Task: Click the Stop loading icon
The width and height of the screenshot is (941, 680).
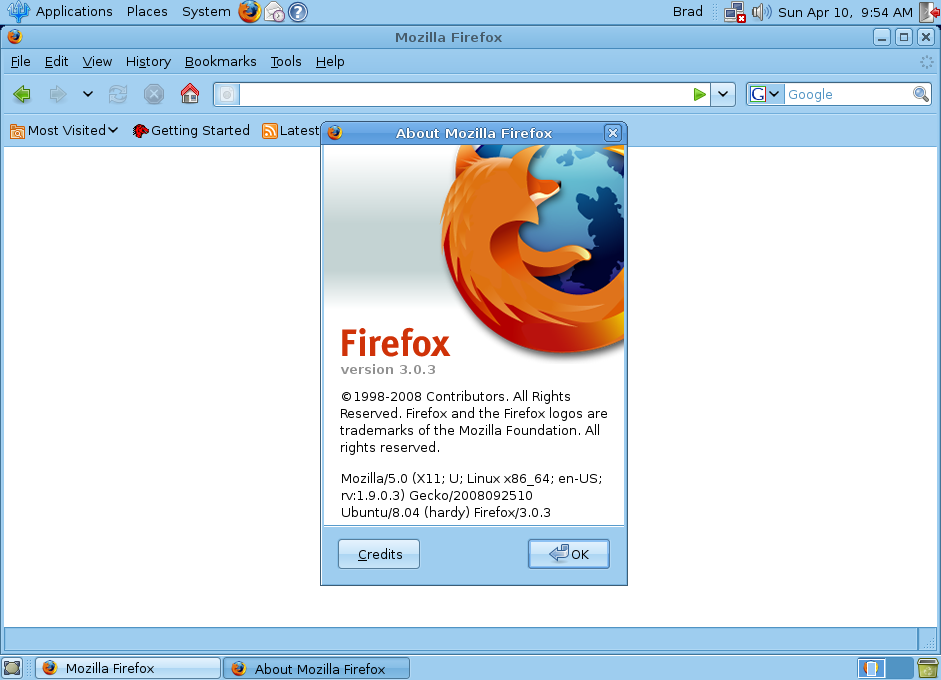Action: [x=154, y=94]
